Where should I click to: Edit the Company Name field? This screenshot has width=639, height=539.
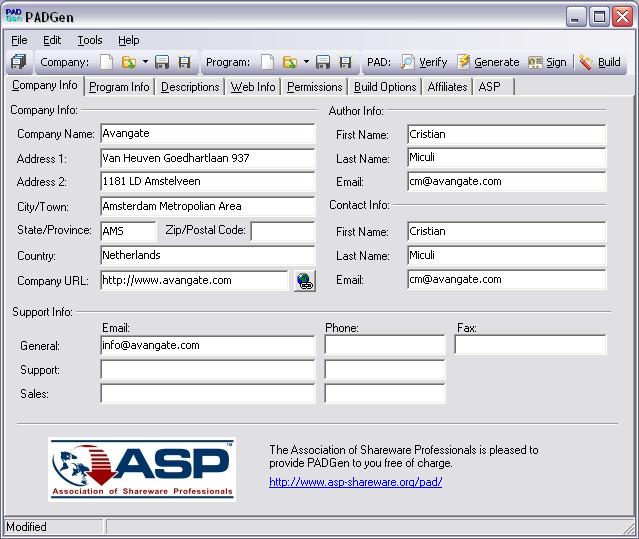tap(207, 134)
